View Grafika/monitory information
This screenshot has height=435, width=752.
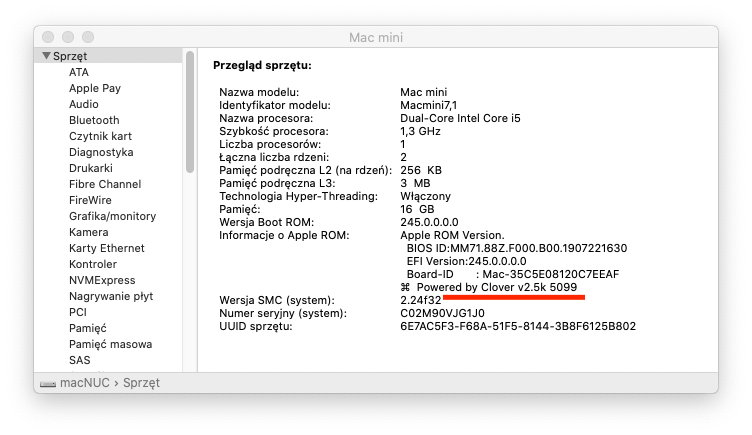pos(112,216)
